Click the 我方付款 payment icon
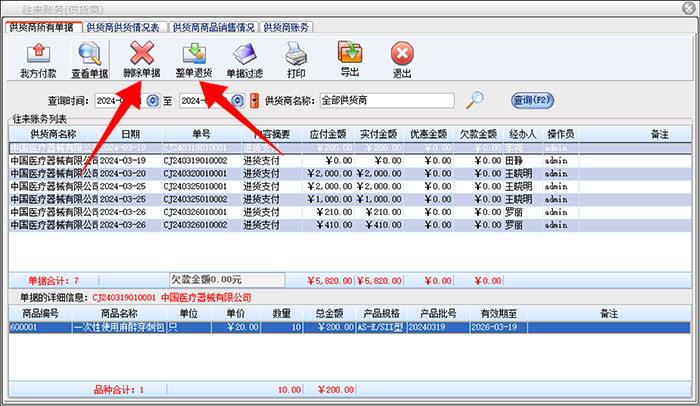This screenshot has height=406, width=700. [38, 58]
